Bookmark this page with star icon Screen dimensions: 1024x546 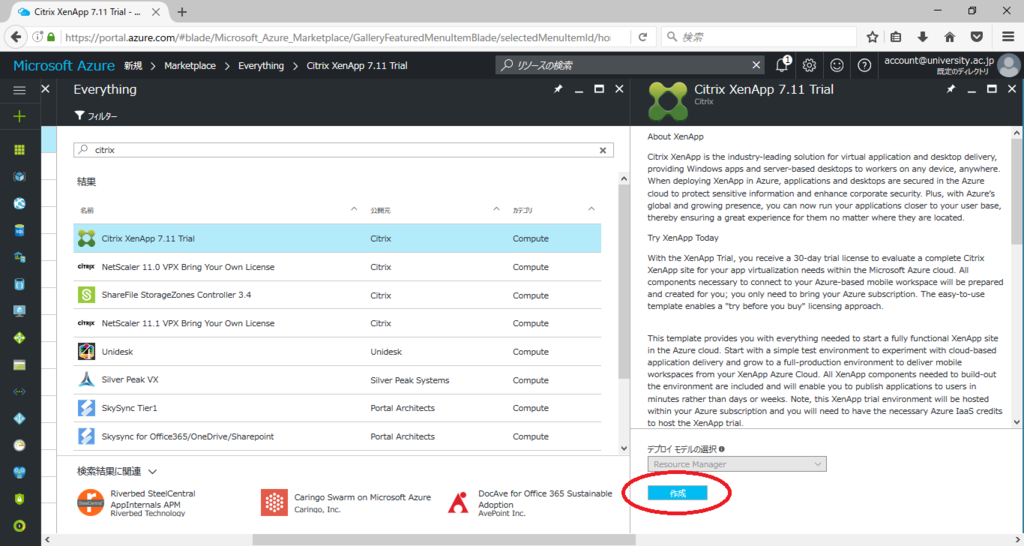tap(872, 37)
